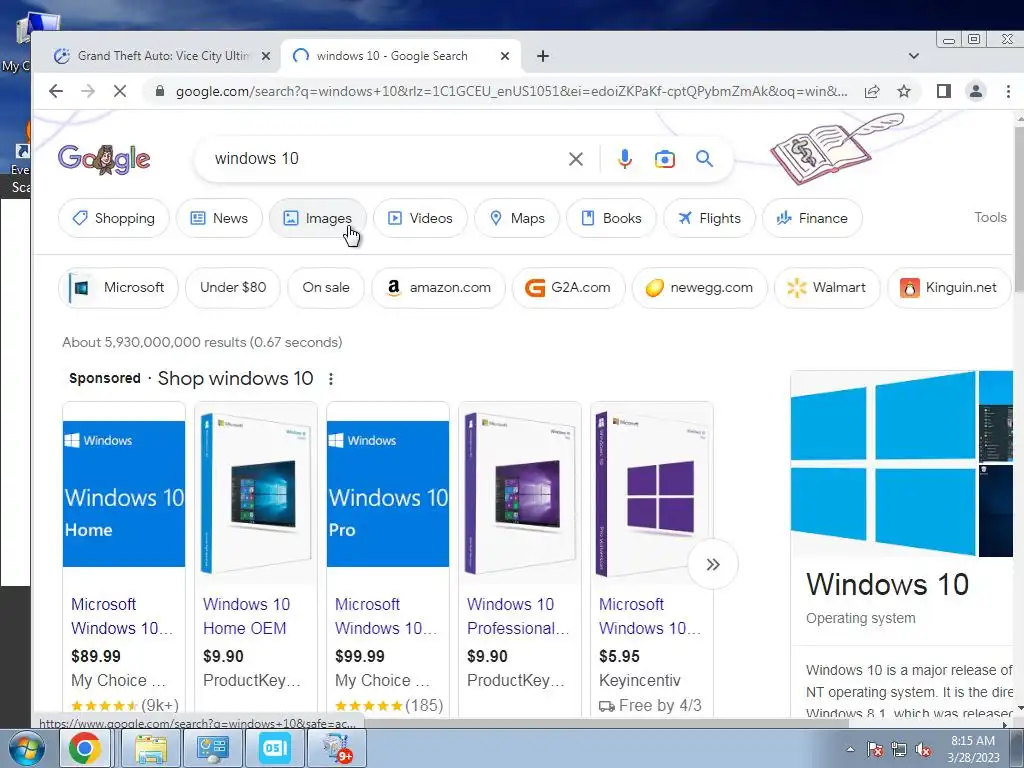Close the Grand Theft Auto tab
This screenshot has height=768, width=1024.
(266, 56)
